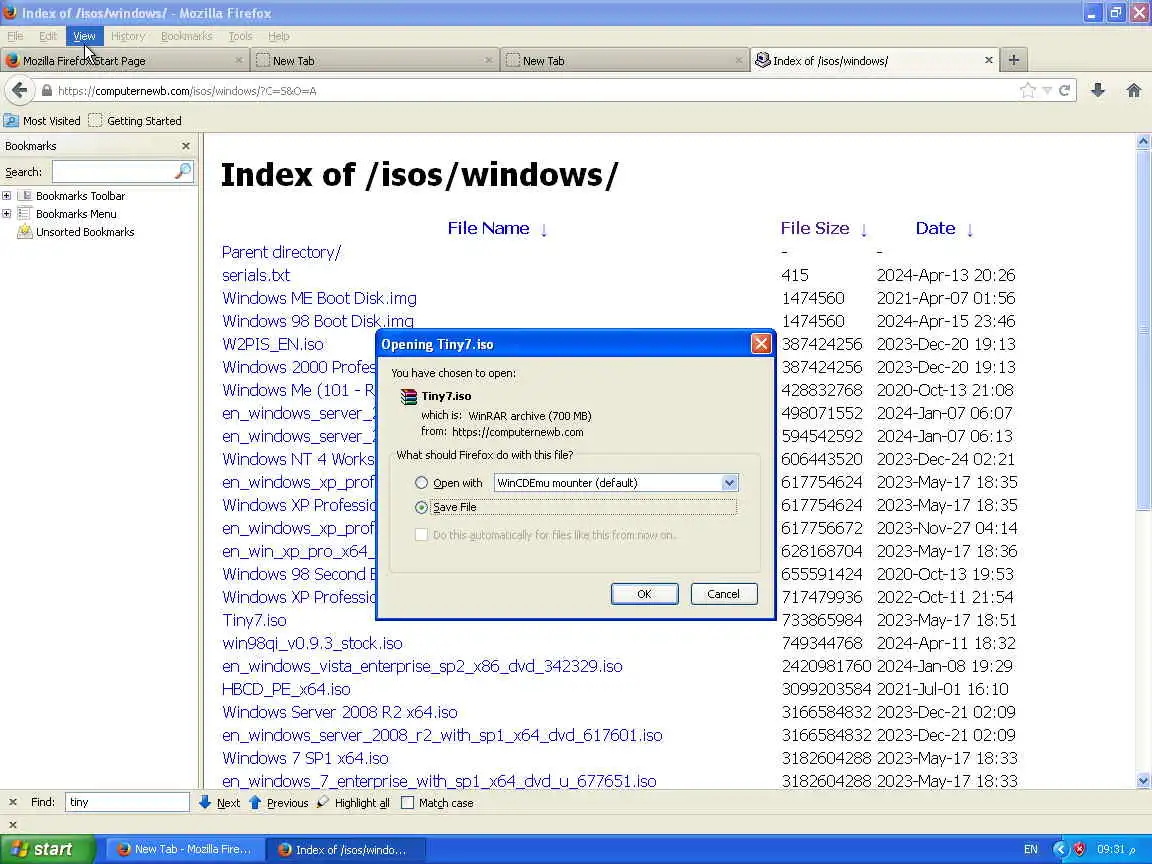Close the Find bar
This screenshot has width=1152, height=864.
12,802
